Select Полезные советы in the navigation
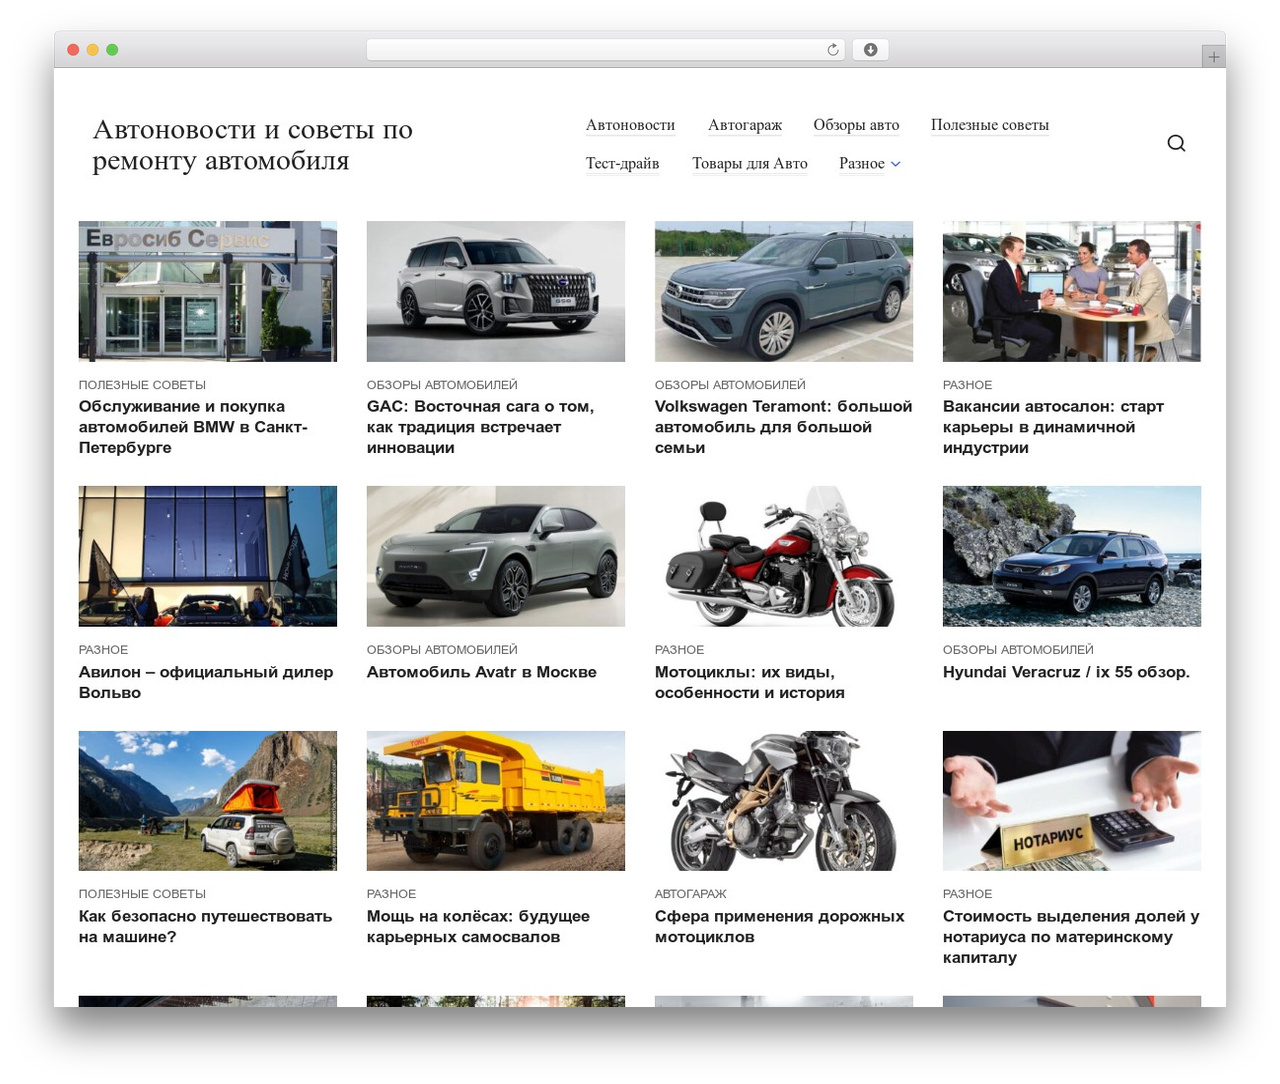 click(990, 125)
